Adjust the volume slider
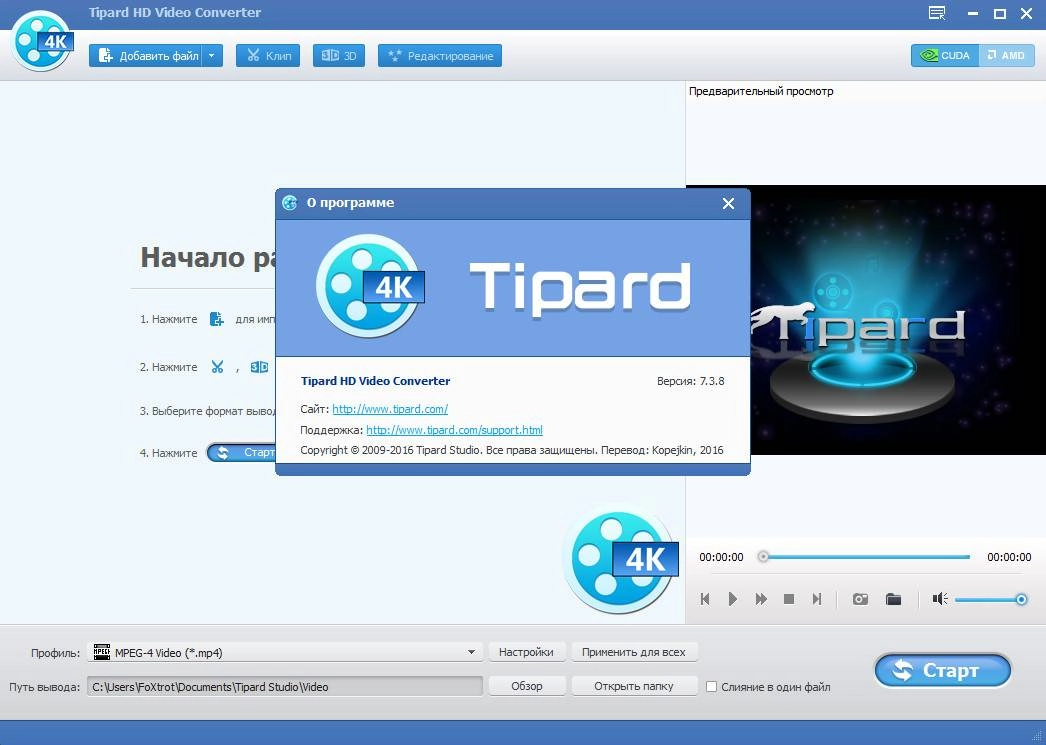This screenshot has height=745, width=1046. pyautogui.click(x=991, y=600)
